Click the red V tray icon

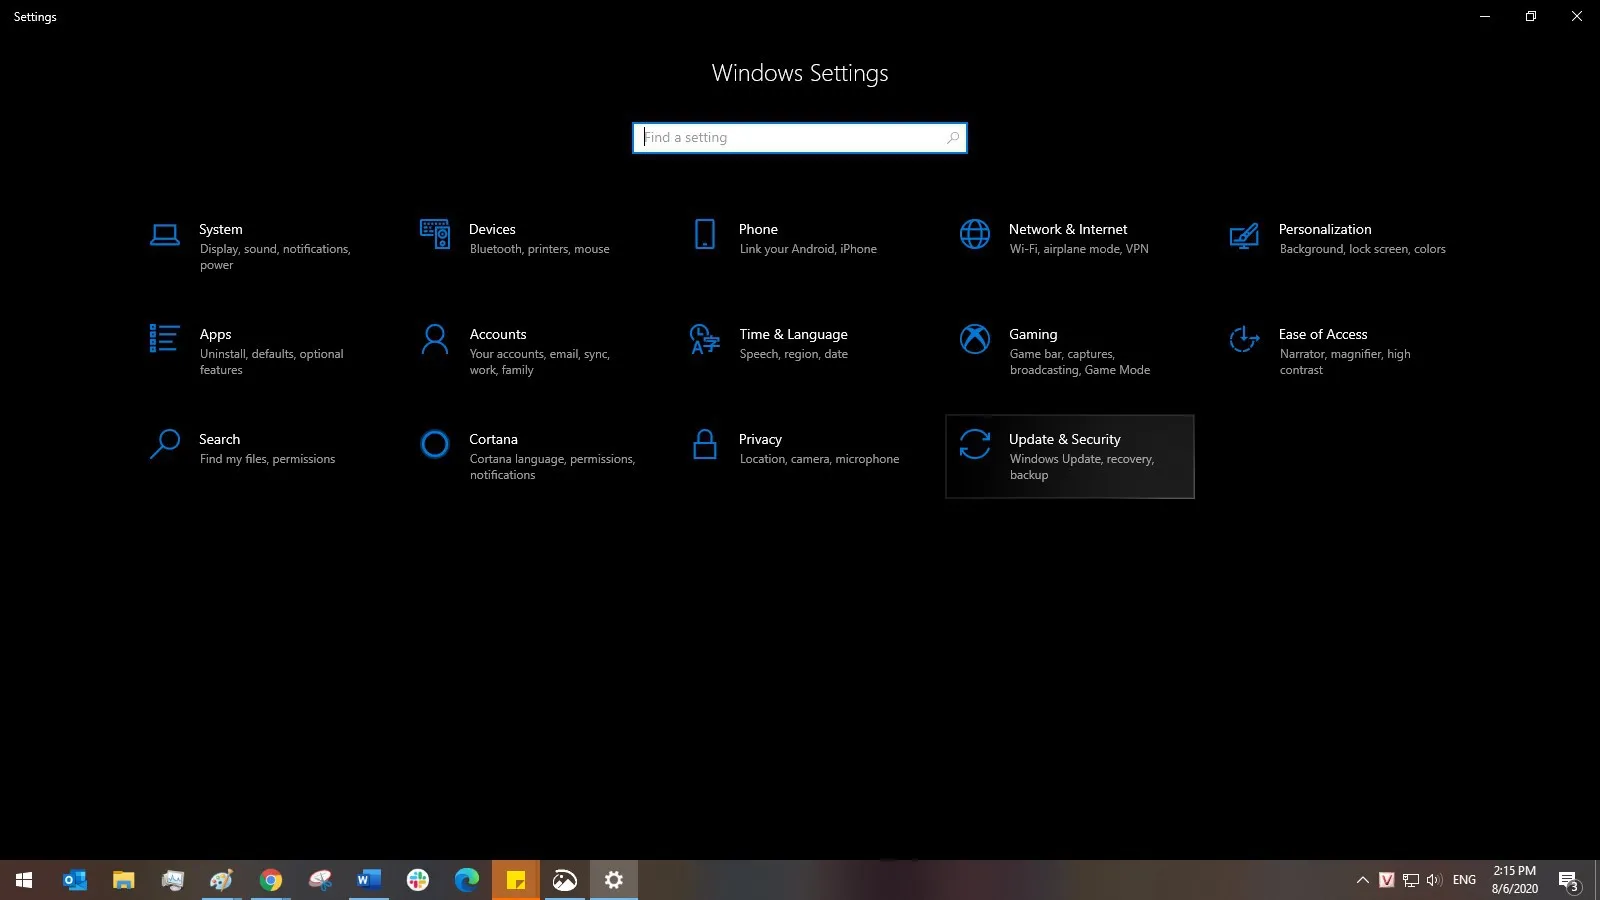[1386, 880]
